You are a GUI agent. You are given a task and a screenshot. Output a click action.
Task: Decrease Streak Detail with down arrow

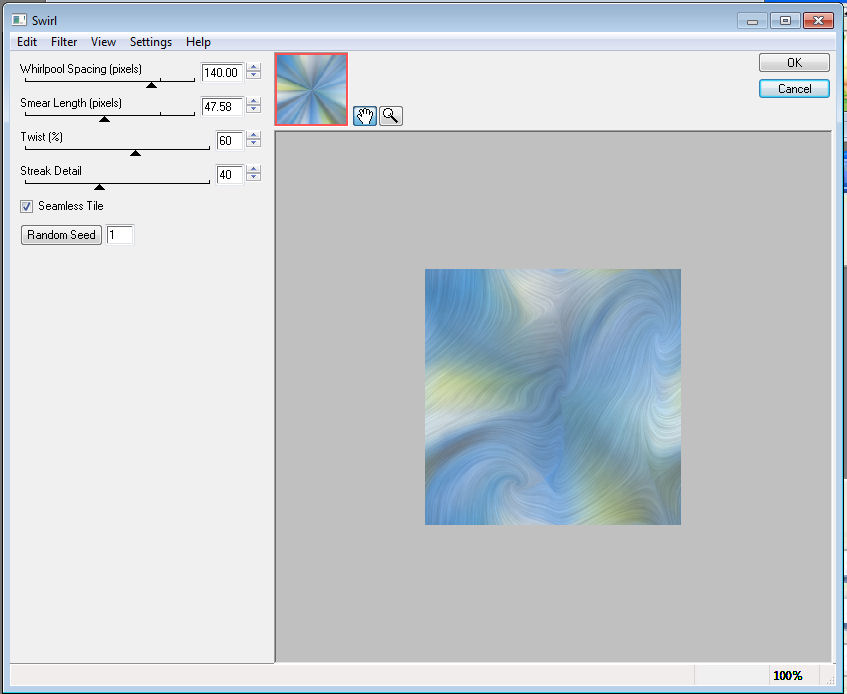[x=254, y=178]
